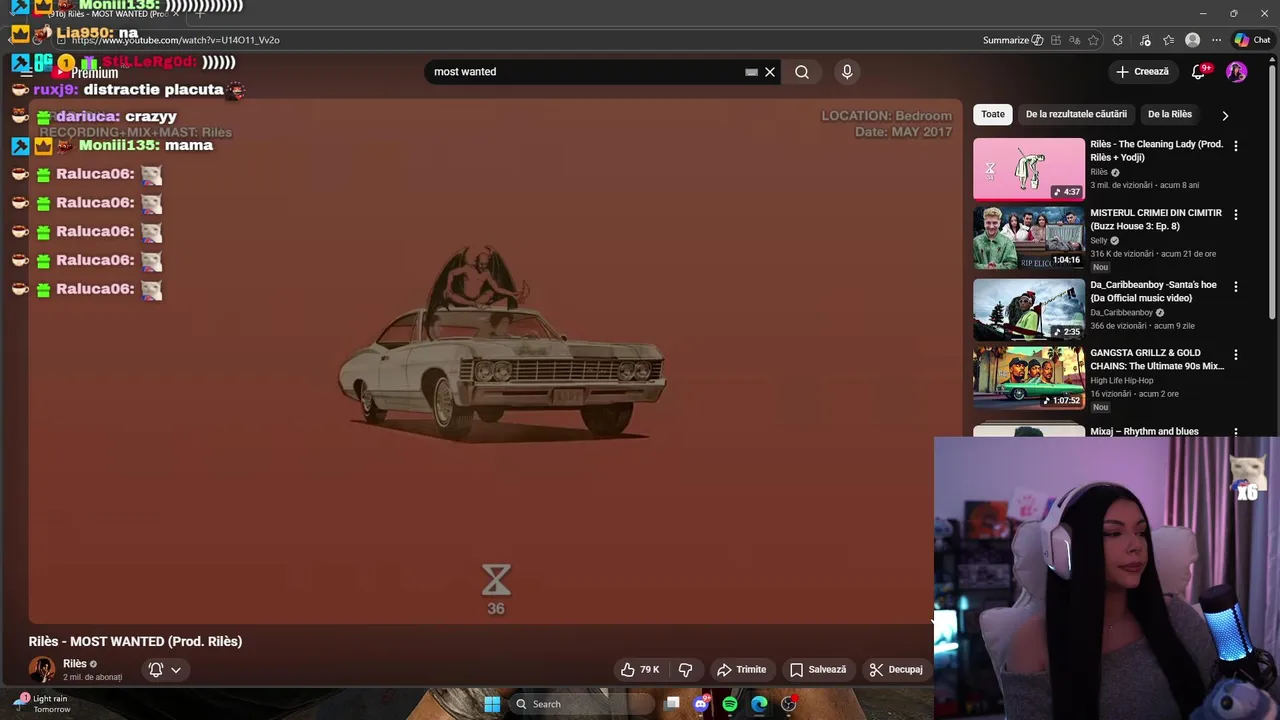Share video via Trimite button

coord(741,670)
